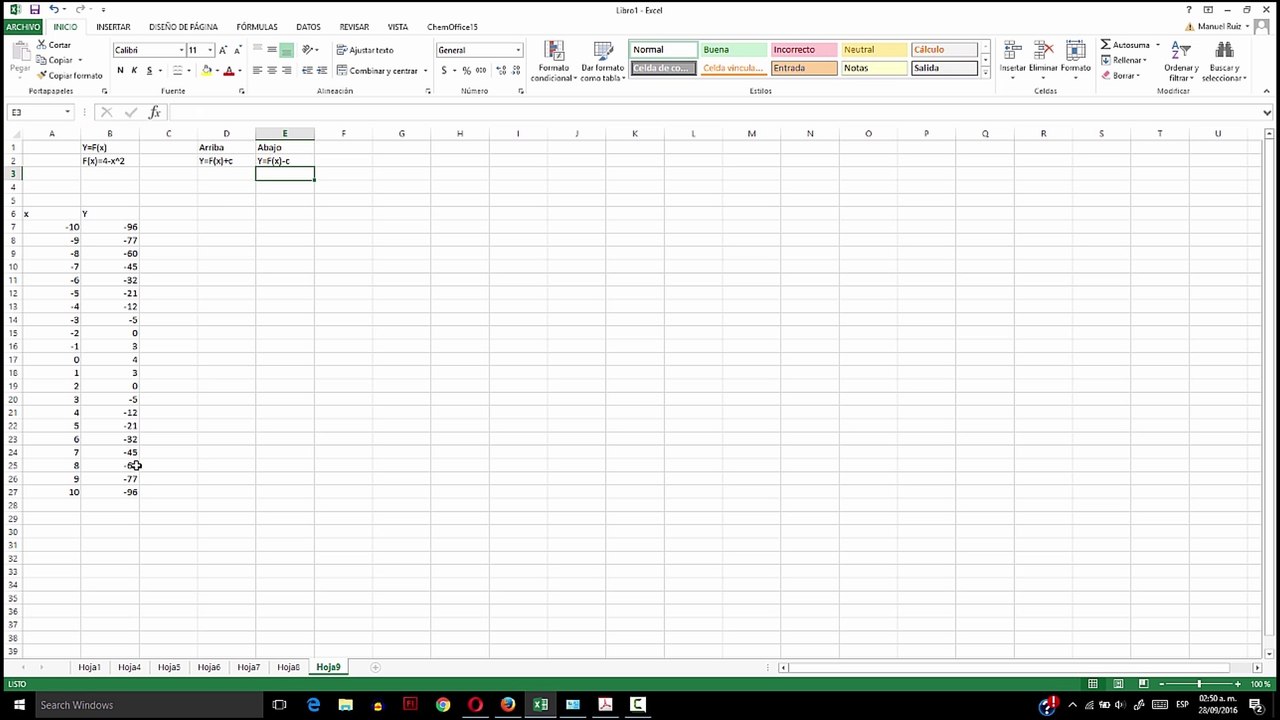Open the General number format dropdown

518,50
